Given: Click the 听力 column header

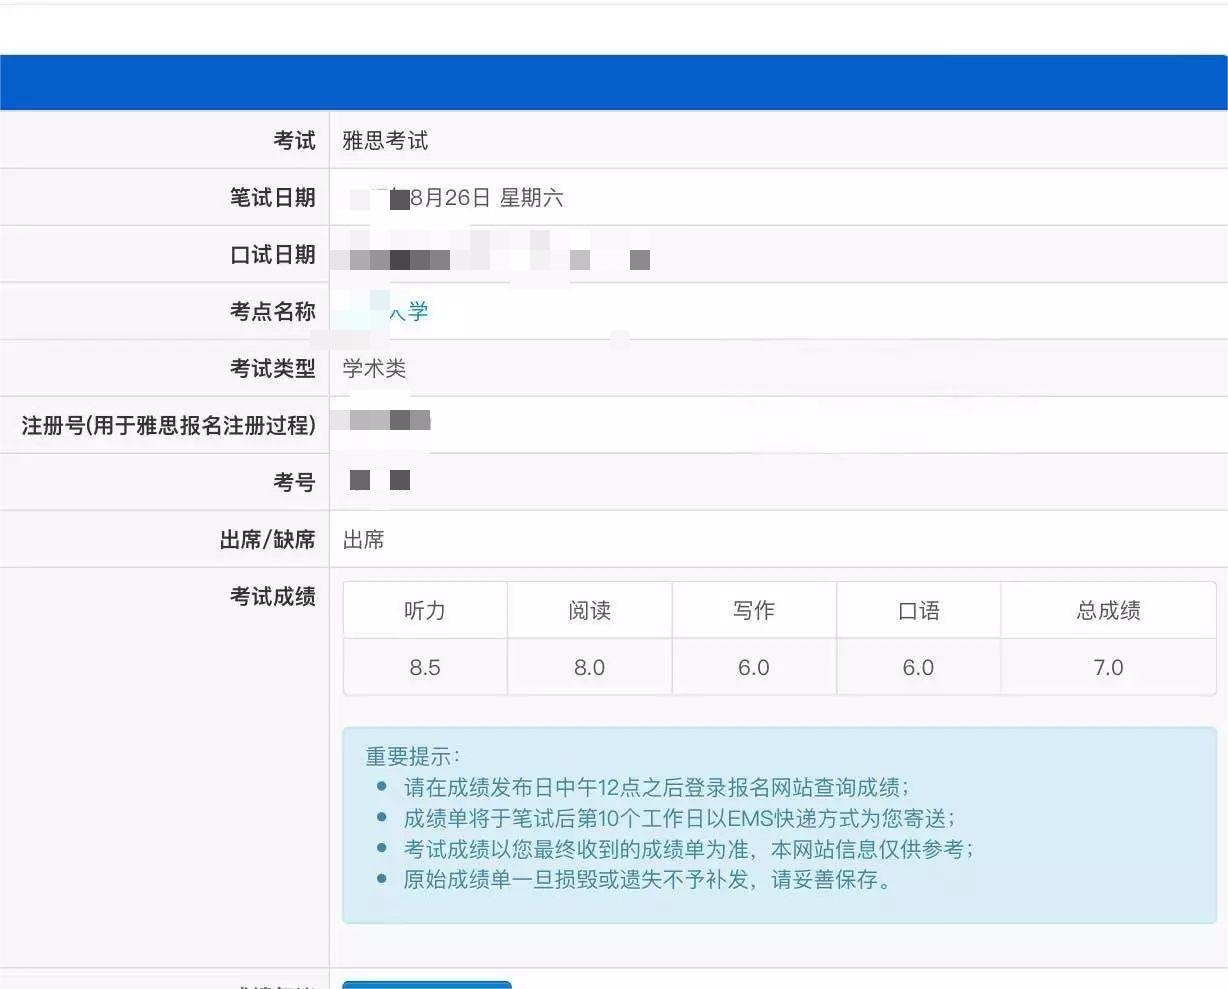Looking at the screenshot, I should (425, 610).
